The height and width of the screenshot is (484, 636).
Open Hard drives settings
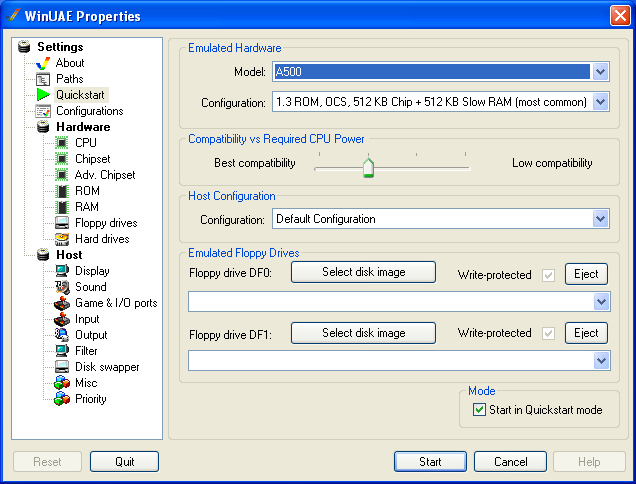pyautogui.click(x=102, y=239)
